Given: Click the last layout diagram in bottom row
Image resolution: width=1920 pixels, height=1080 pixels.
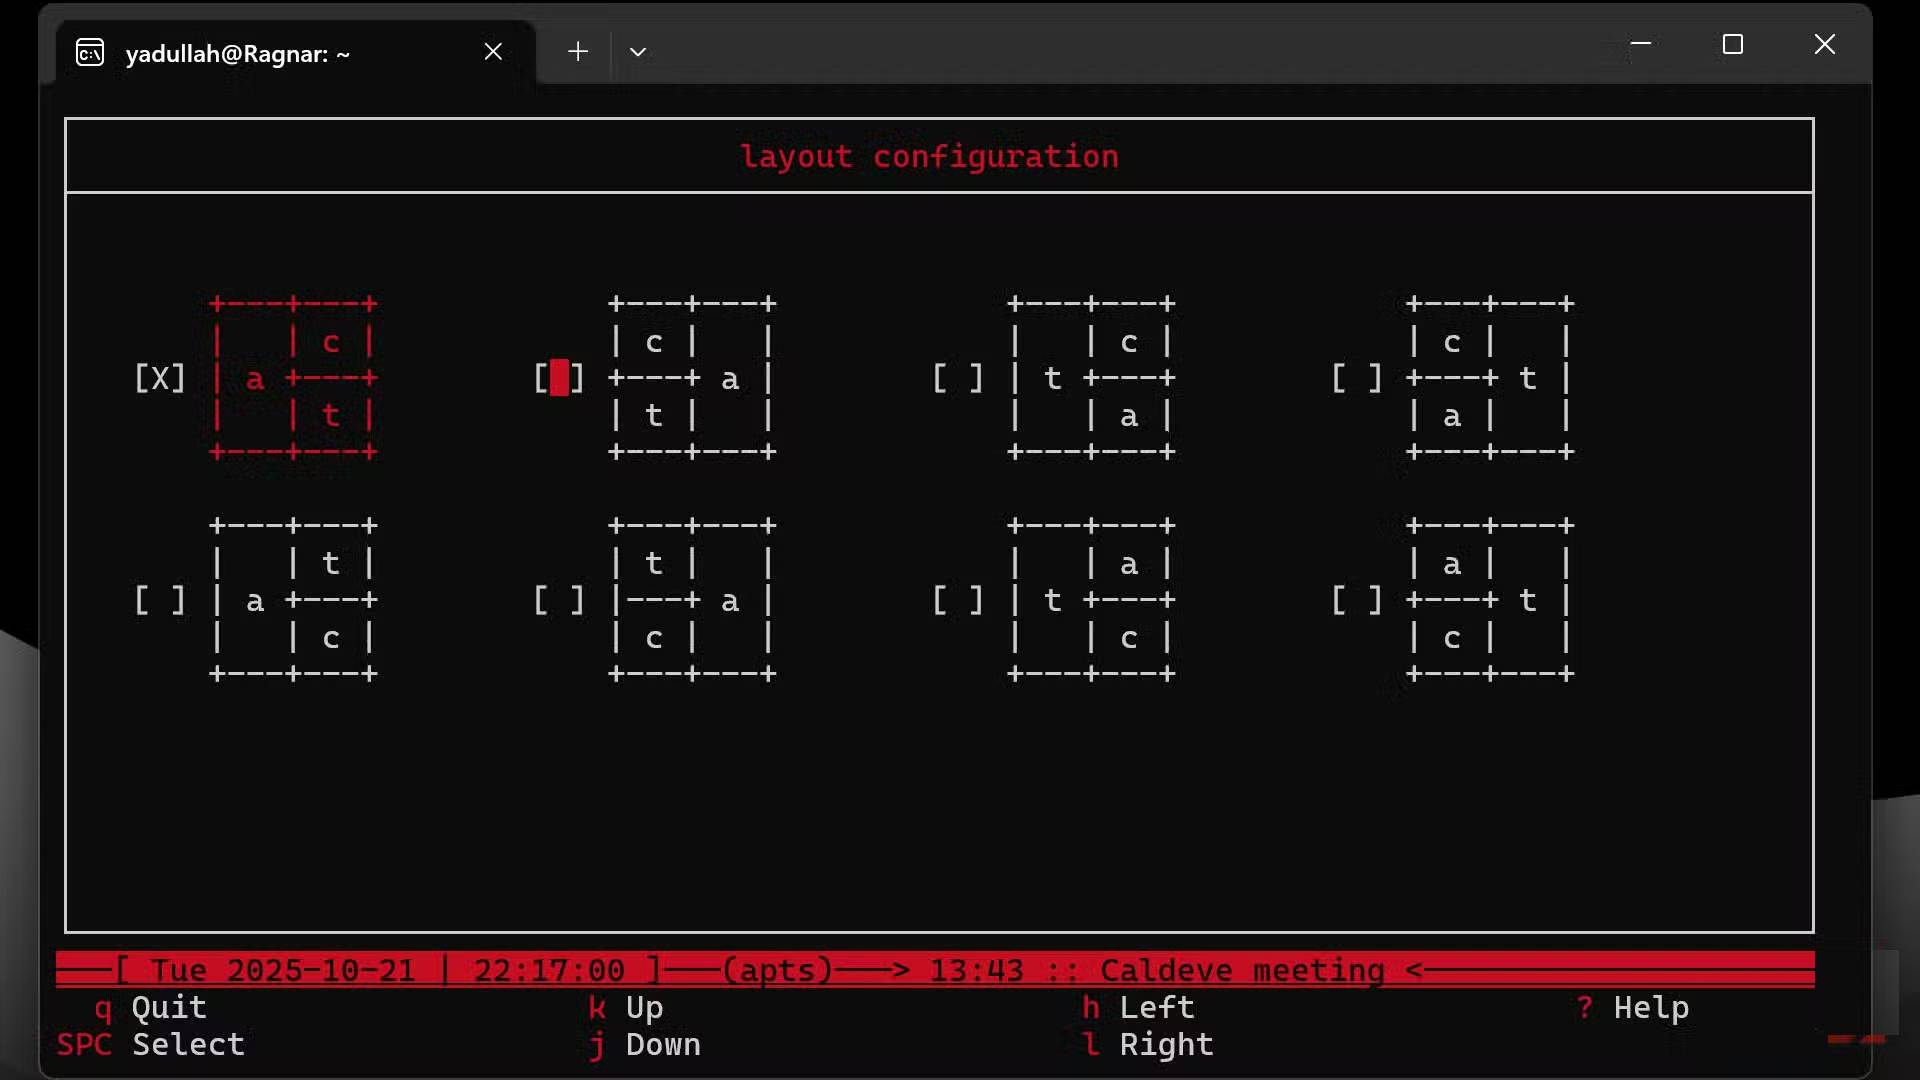Looking at the screenshot, I should click(1490, 600).
